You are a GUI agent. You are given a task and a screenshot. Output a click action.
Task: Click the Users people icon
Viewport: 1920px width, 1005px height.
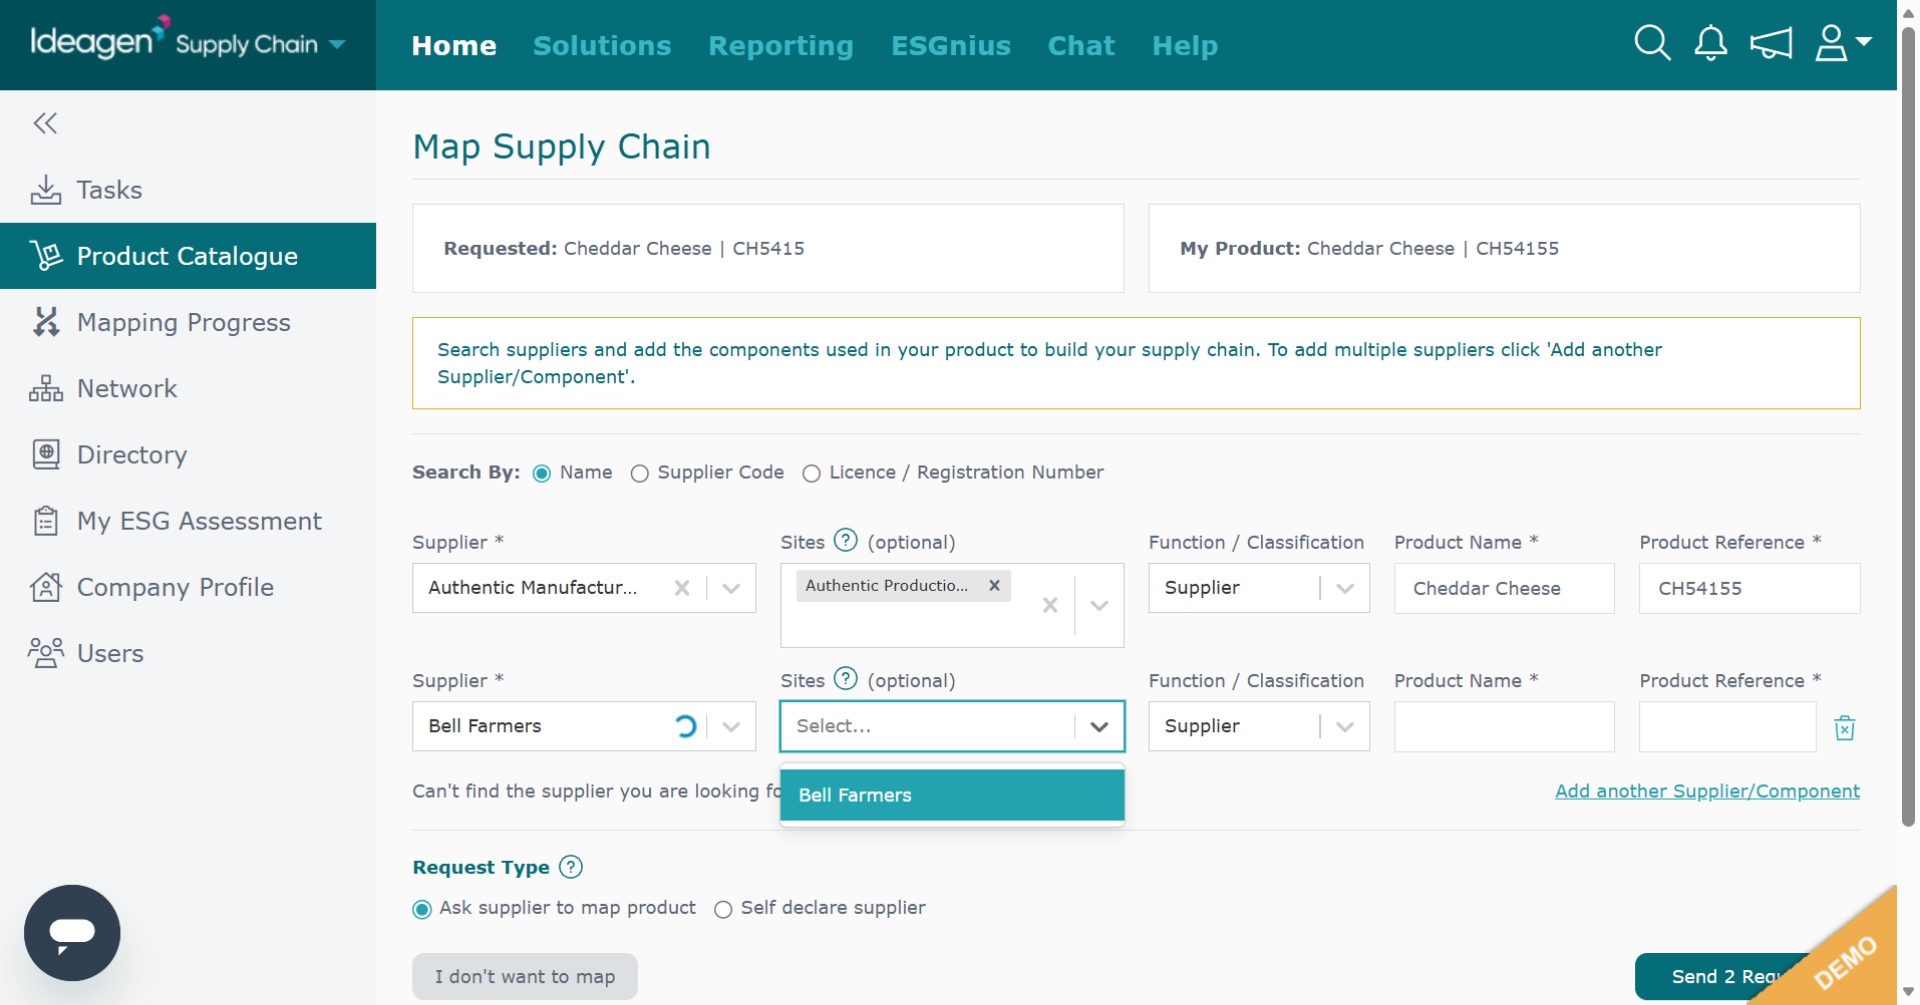(46, 653)
